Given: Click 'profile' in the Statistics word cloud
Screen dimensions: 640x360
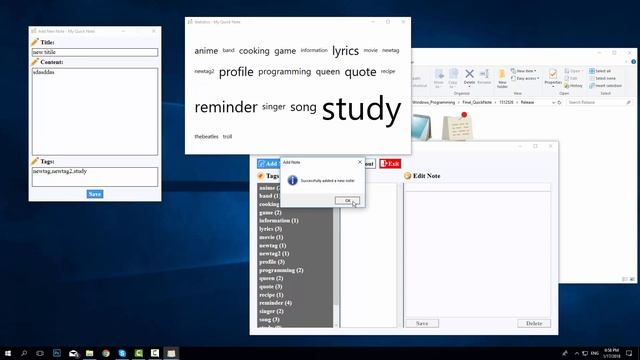Looking at the screenshot, I should (236, 72).
